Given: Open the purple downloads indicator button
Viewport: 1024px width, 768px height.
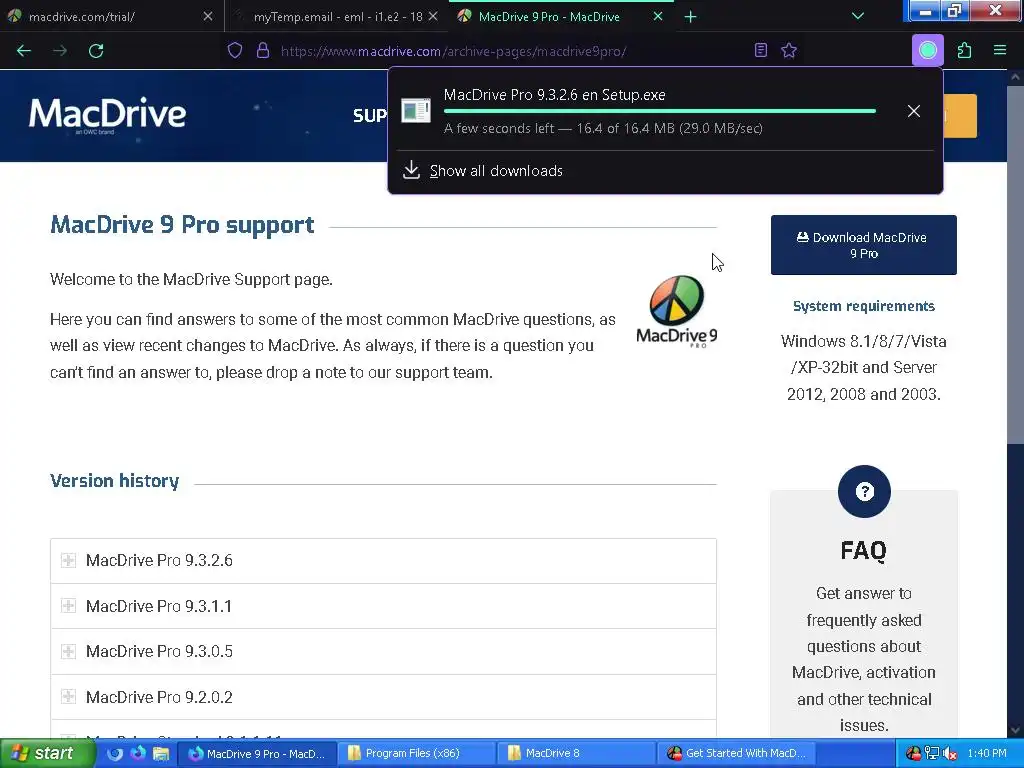Looking at the screenshot, I should coord(927,50).
